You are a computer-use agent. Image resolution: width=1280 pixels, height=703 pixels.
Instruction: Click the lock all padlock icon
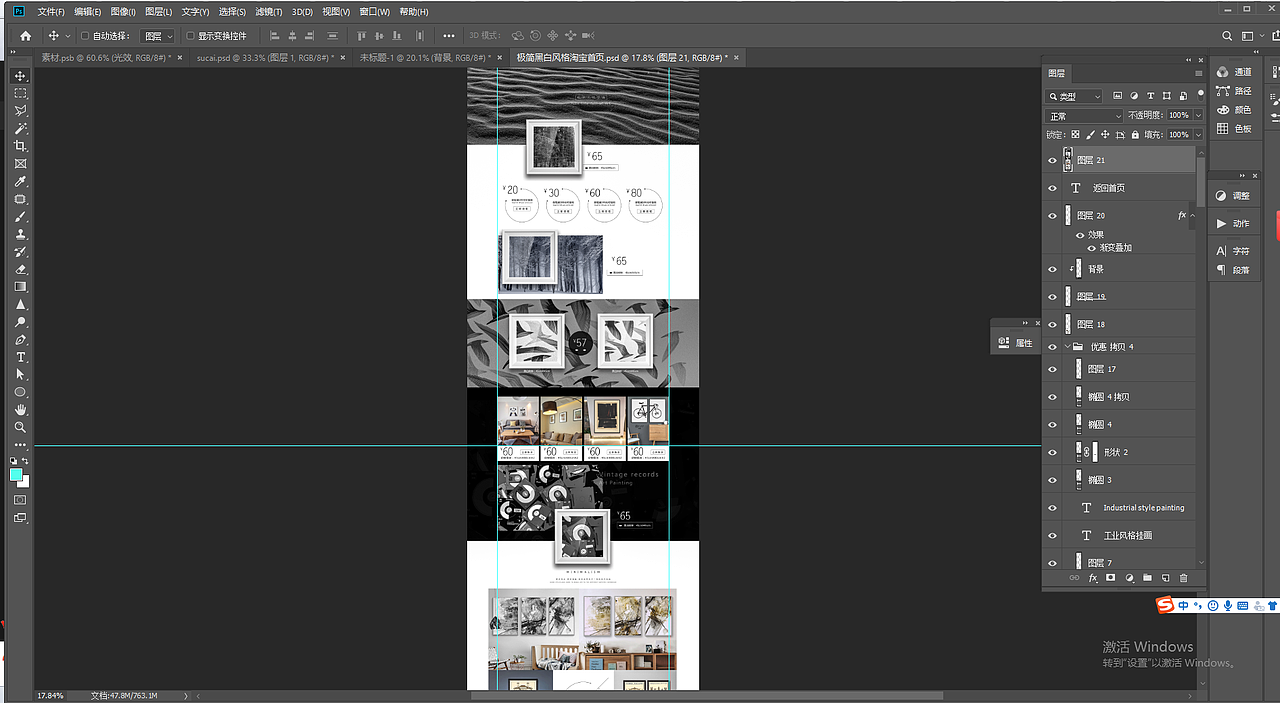(x=1135, y=134)
